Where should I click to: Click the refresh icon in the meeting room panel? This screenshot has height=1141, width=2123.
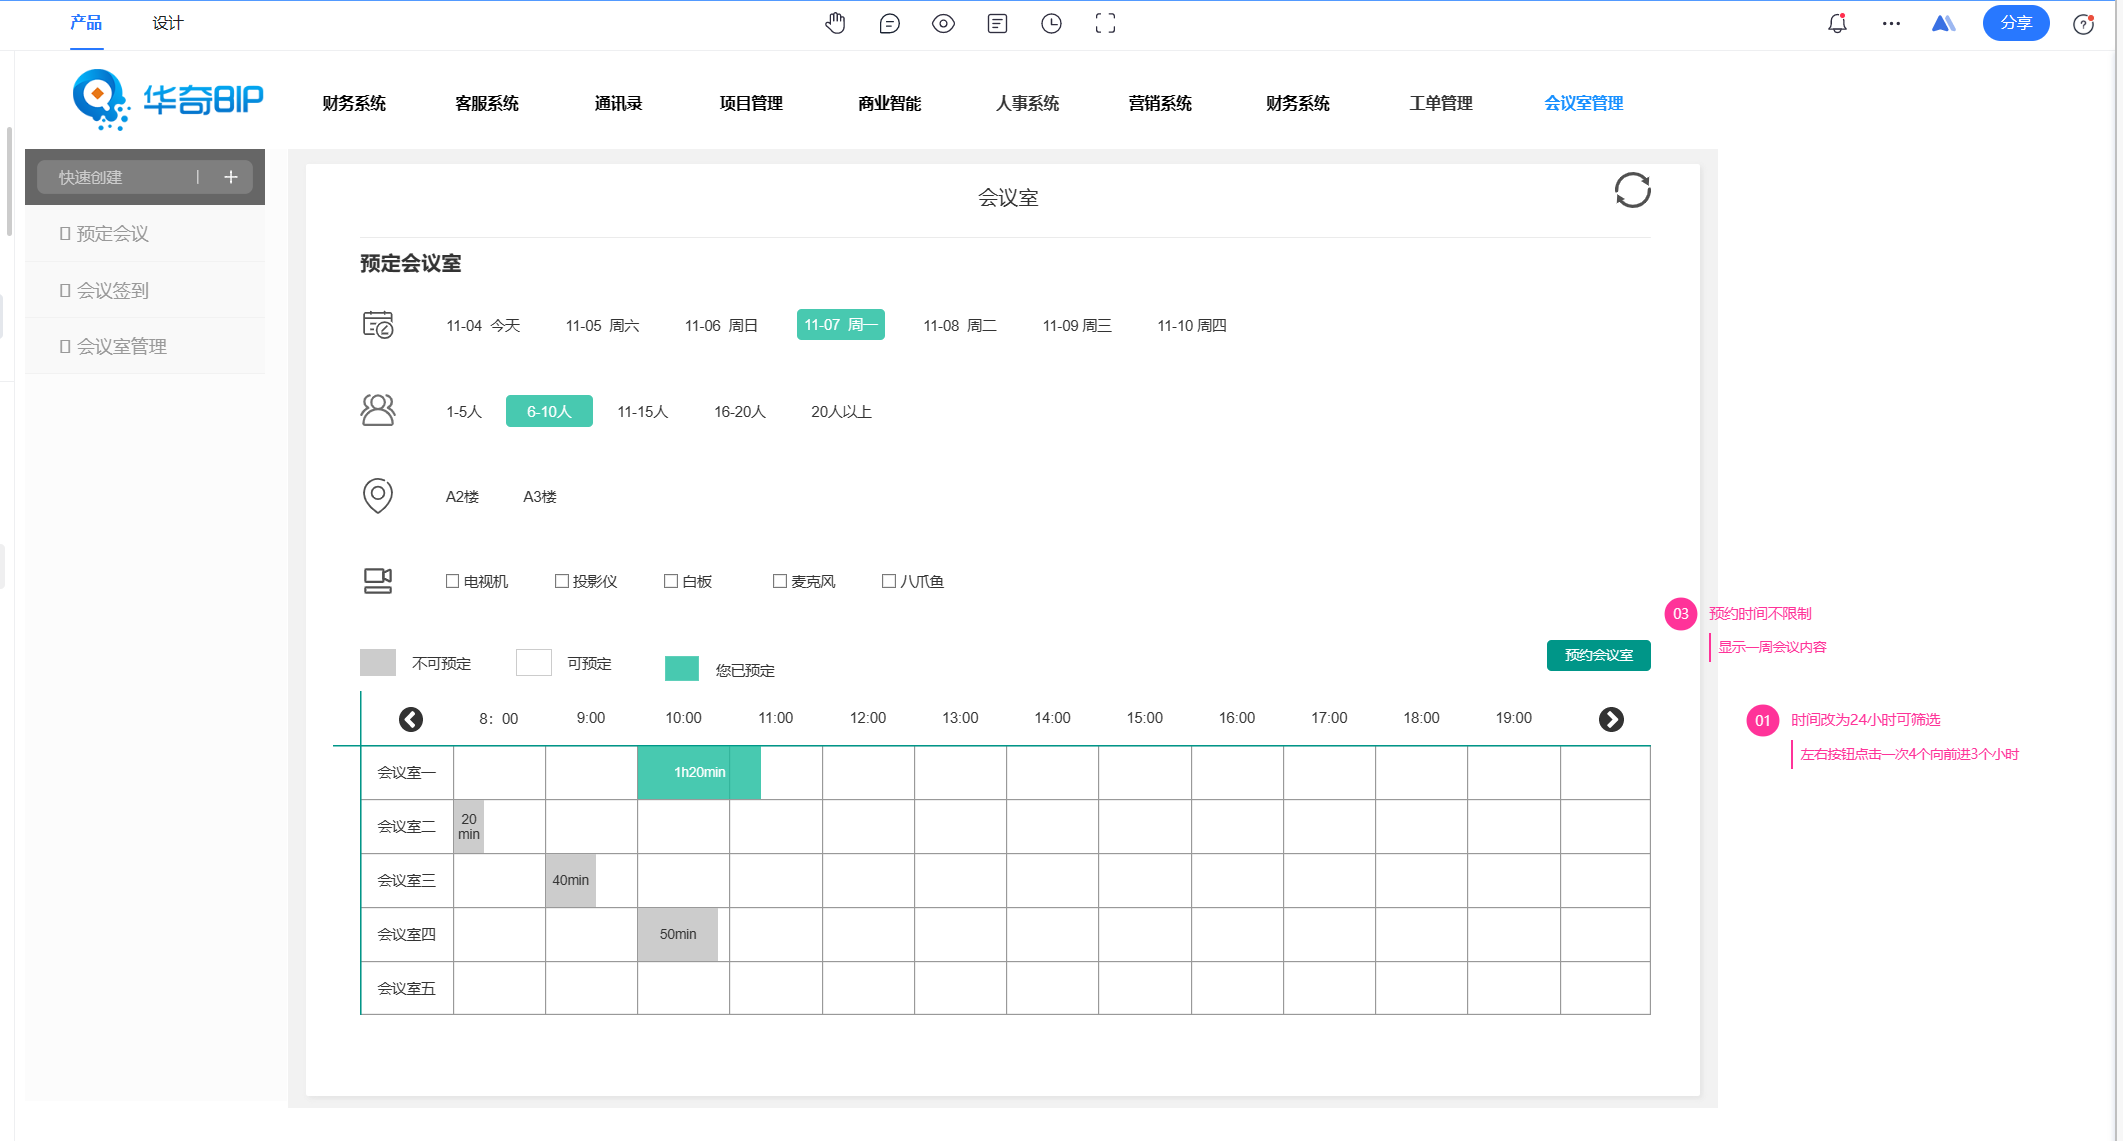point(1632,190)
